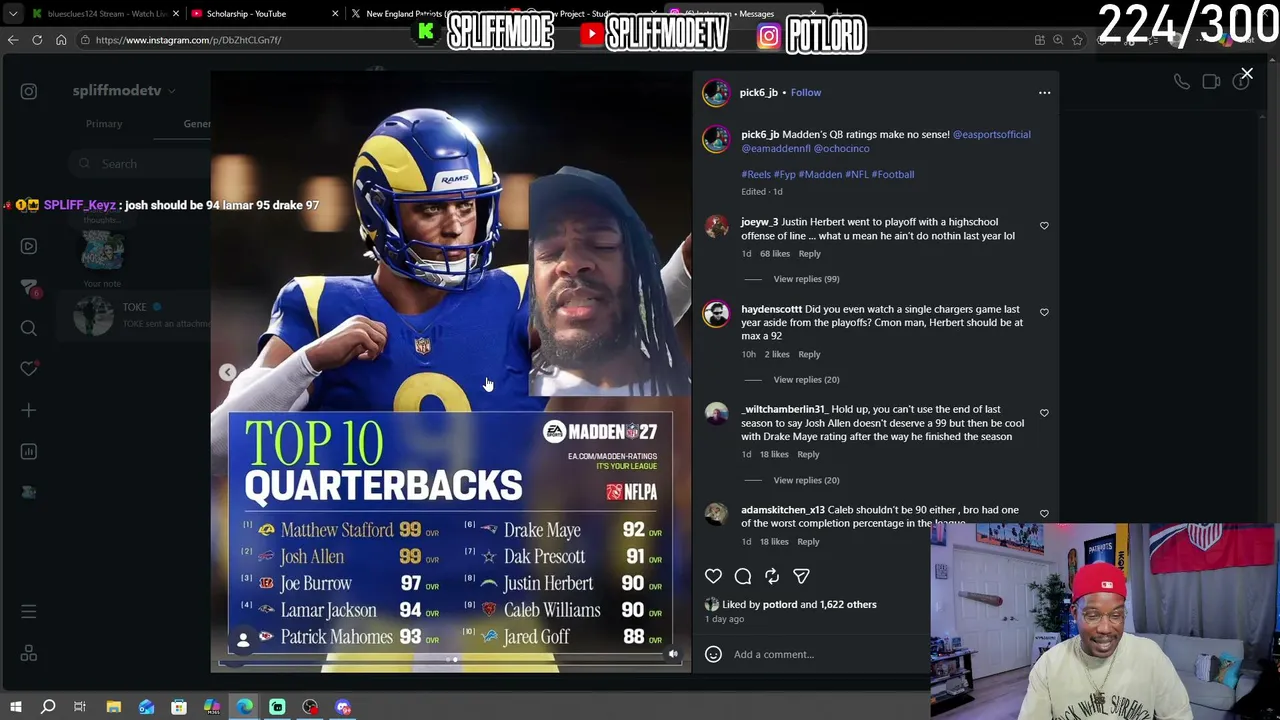
Task: Share the post with the paper-plane icon
Action: click(x=801, y=576)
